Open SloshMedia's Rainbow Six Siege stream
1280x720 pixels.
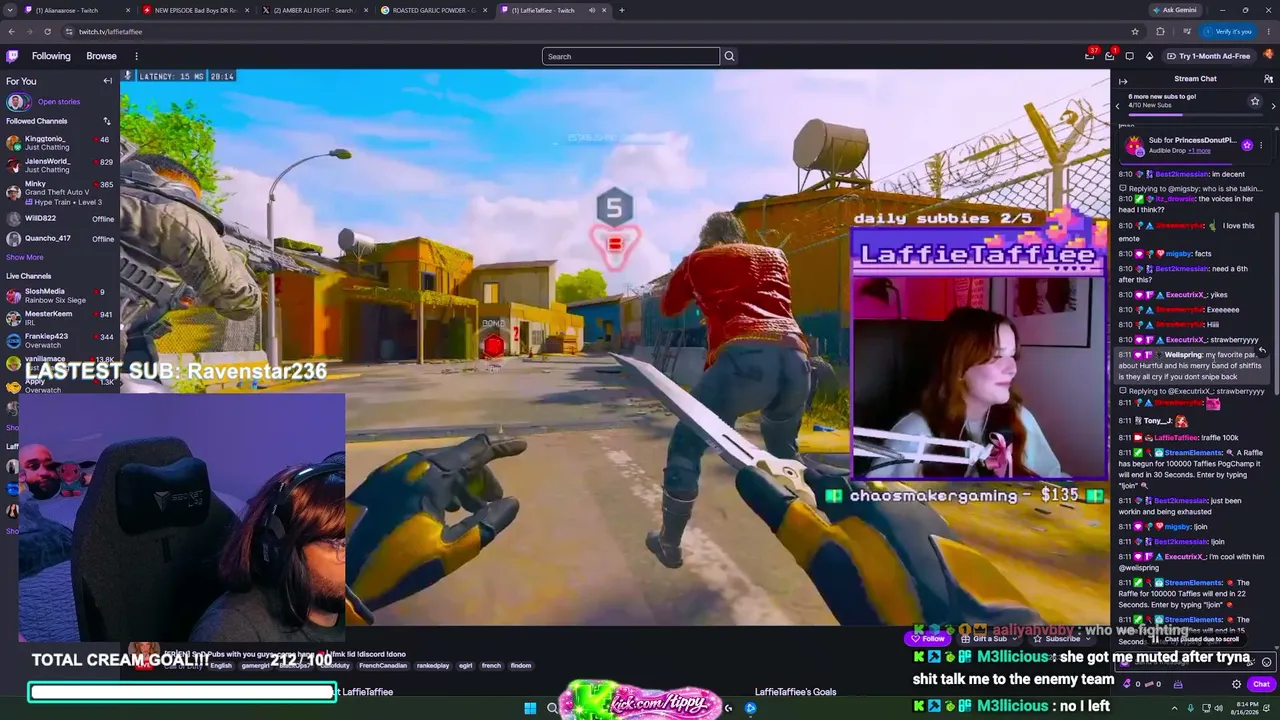(x=59, y=296)
